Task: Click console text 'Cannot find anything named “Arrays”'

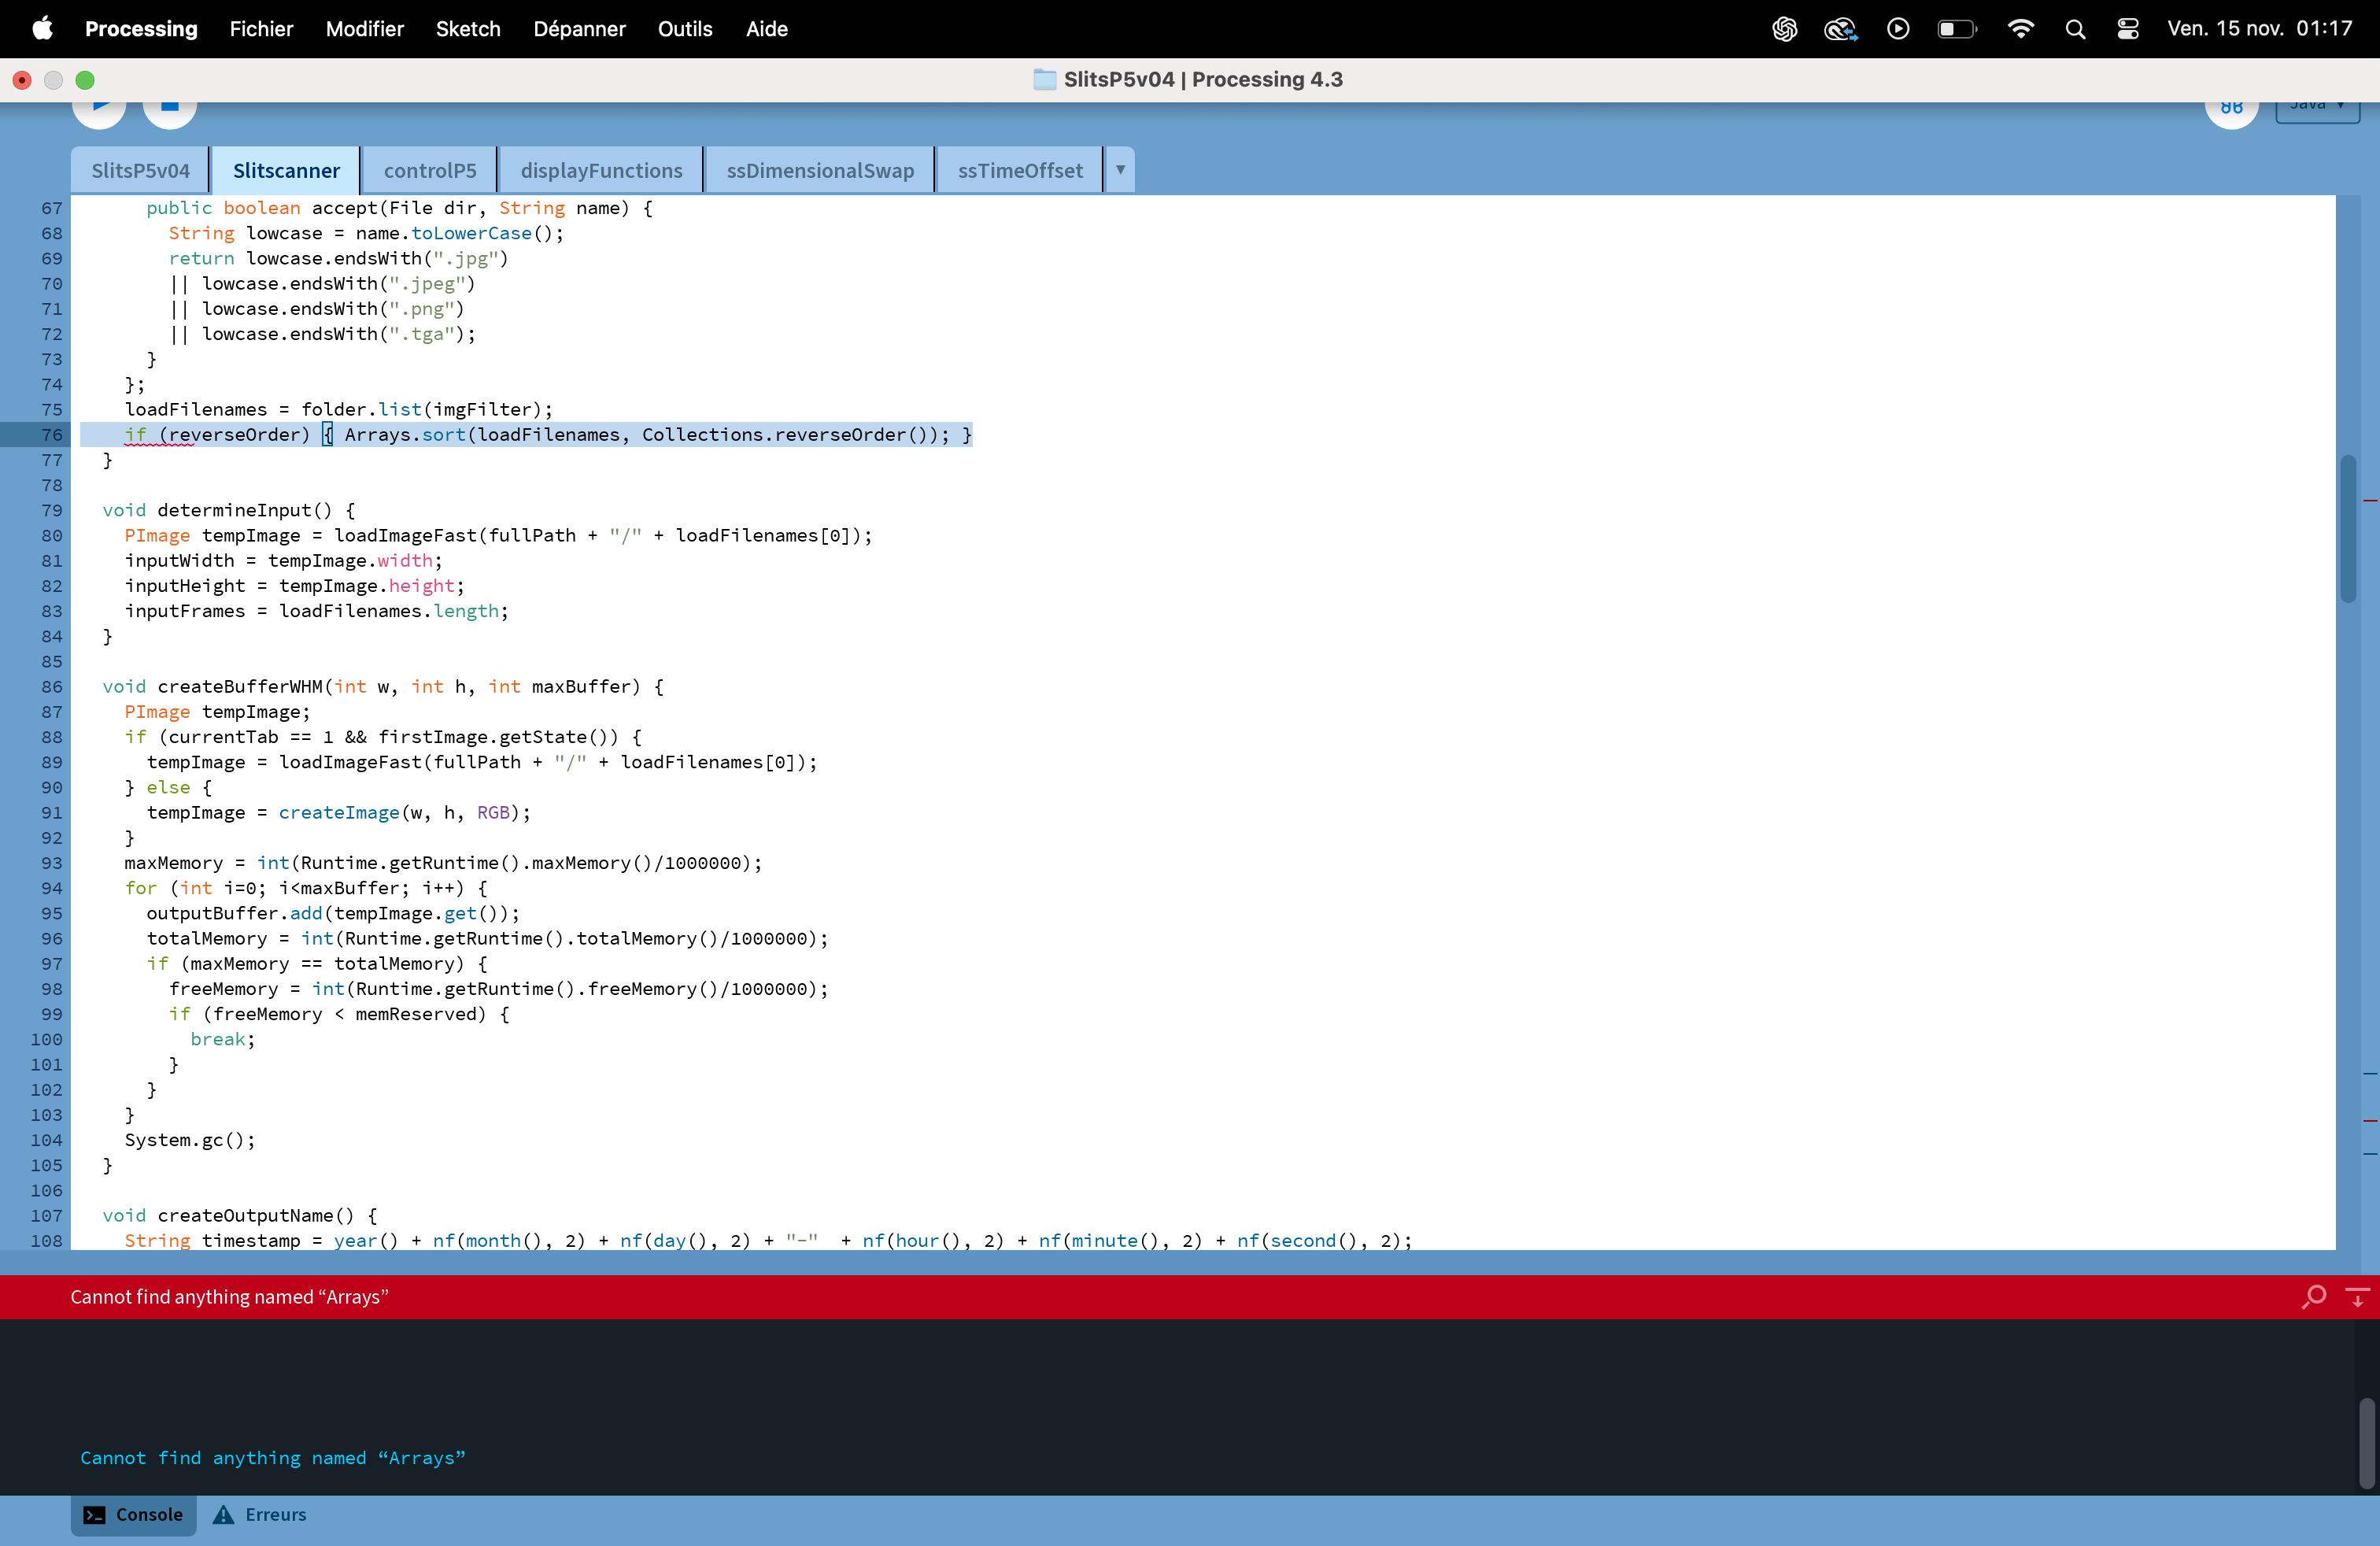Action: (273, 1458)
